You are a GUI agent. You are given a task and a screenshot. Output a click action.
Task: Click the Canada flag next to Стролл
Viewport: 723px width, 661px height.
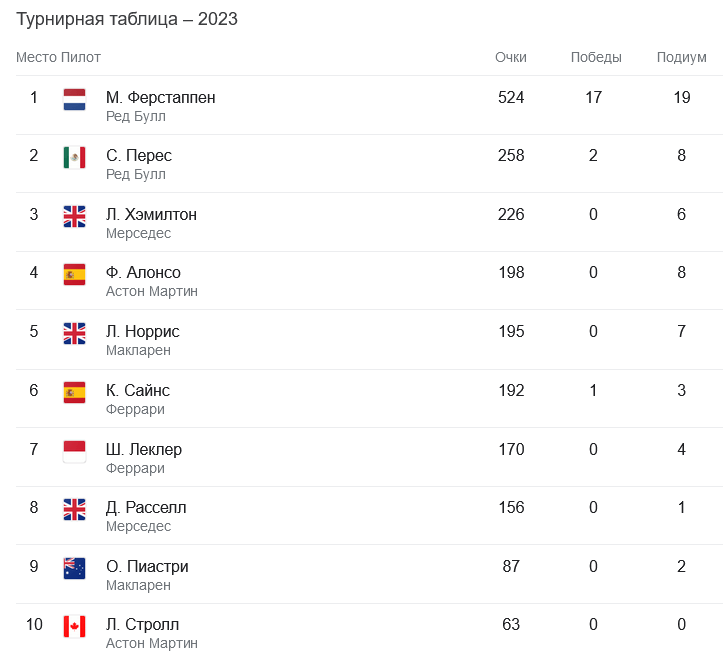pos(74,627)
